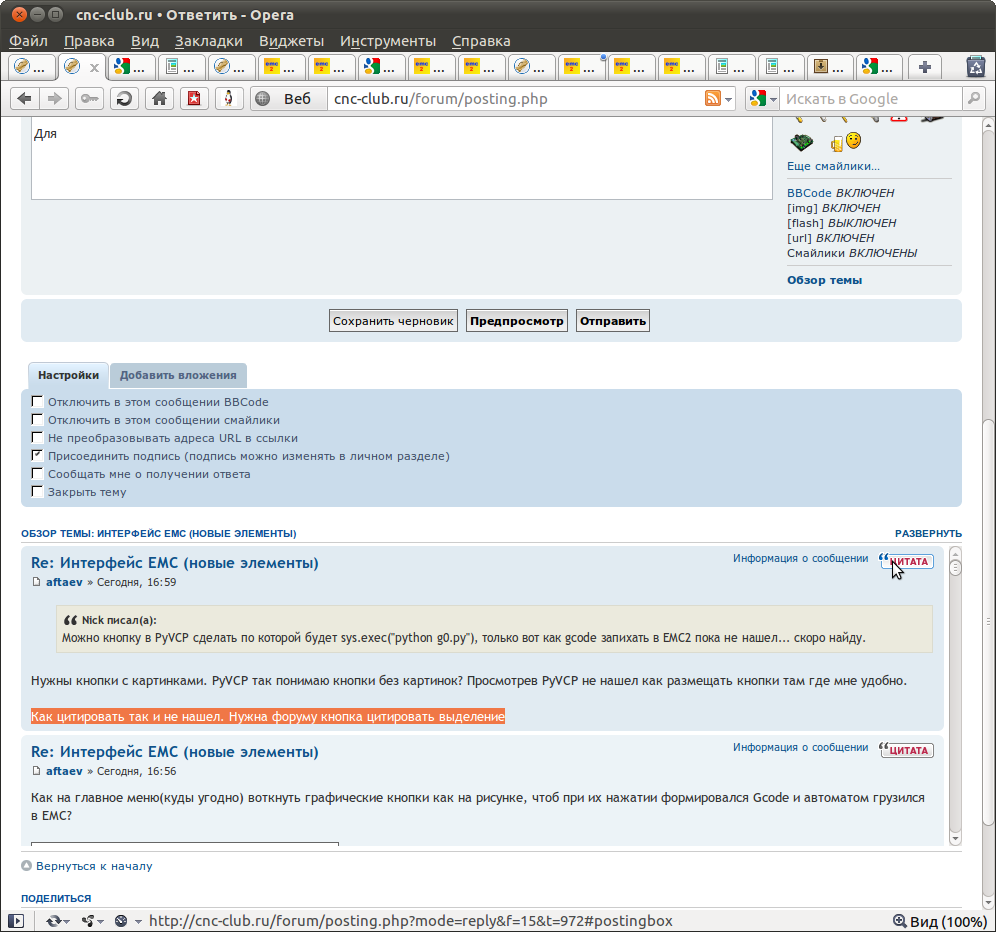996x932 pixels.
Task: Expand the Opera Link status dropdown arrow
Action: point(66,921)
